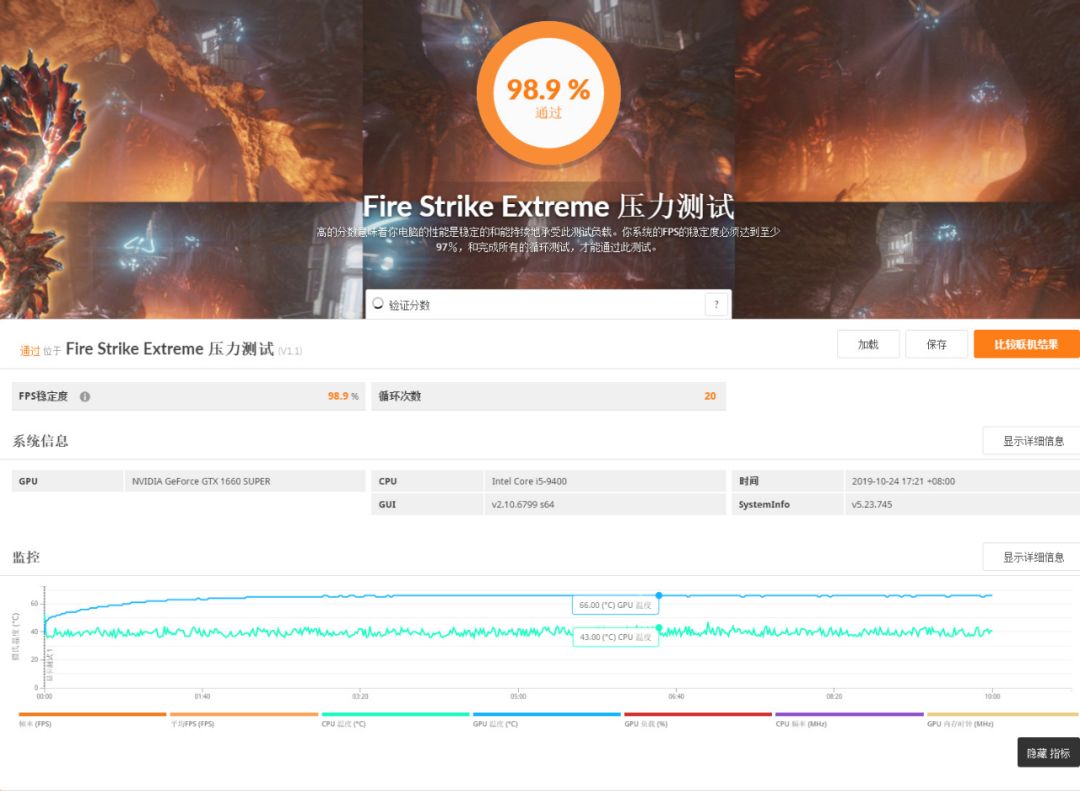The height and width of the screenshot is (791, 1080).
Task: Click the FPS稳定度 98.9 % value
Action: 343,396
